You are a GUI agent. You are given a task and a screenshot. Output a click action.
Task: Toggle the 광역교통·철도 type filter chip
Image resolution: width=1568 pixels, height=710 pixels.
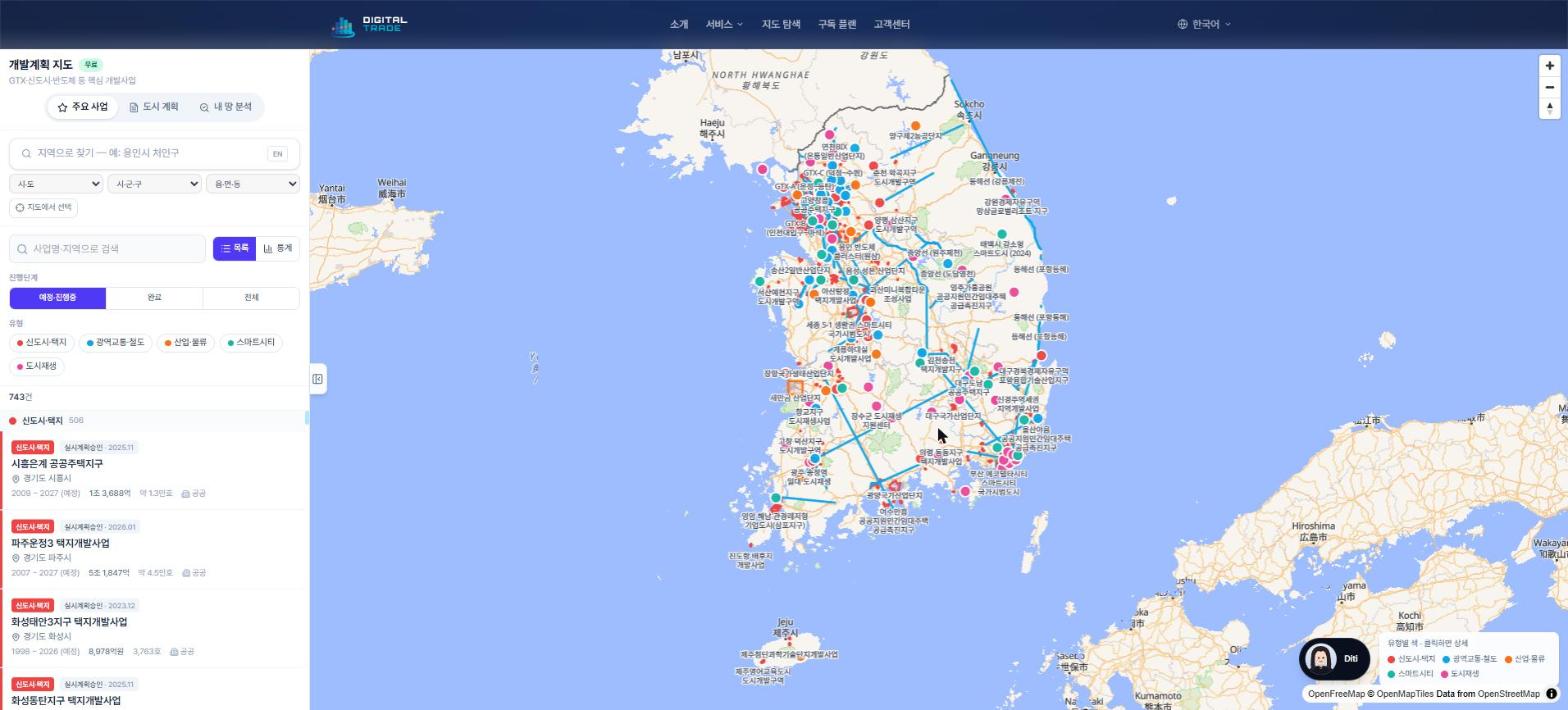[x=116, y=343]
